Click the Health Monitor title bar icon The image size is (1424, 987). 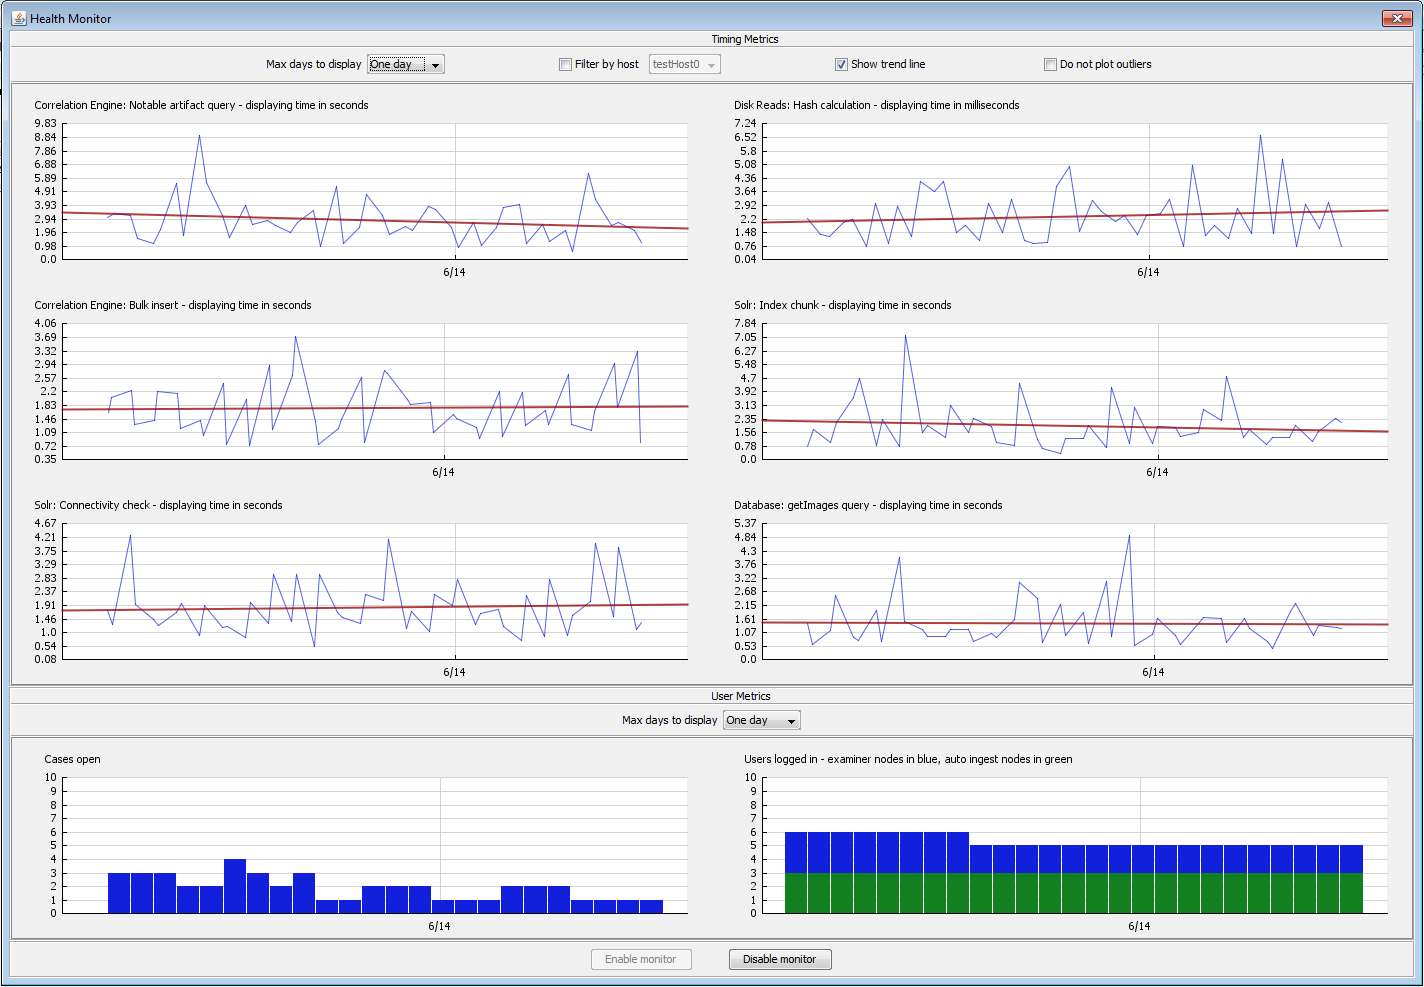click(x=18, y=18)
